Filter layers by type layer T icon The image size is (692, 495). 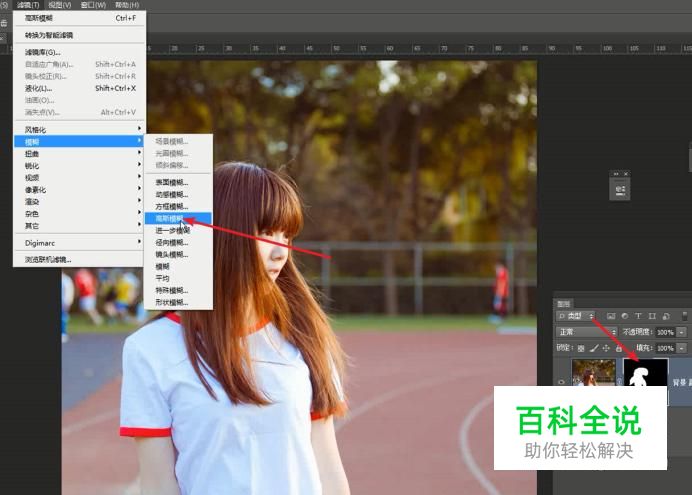pos(638,316)
